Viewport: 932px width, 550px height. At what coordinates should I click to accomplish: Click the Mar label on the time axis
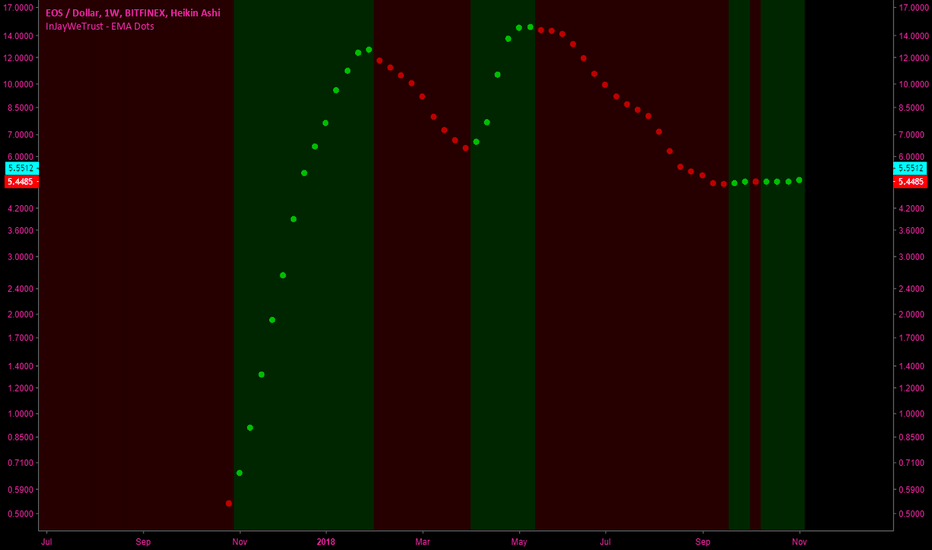422,542
